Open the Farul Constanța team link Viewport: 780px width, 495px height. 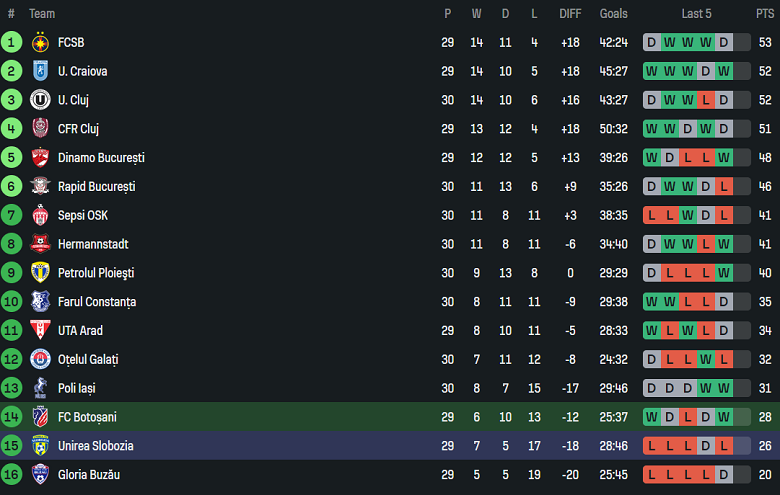(x=97, y=302)
